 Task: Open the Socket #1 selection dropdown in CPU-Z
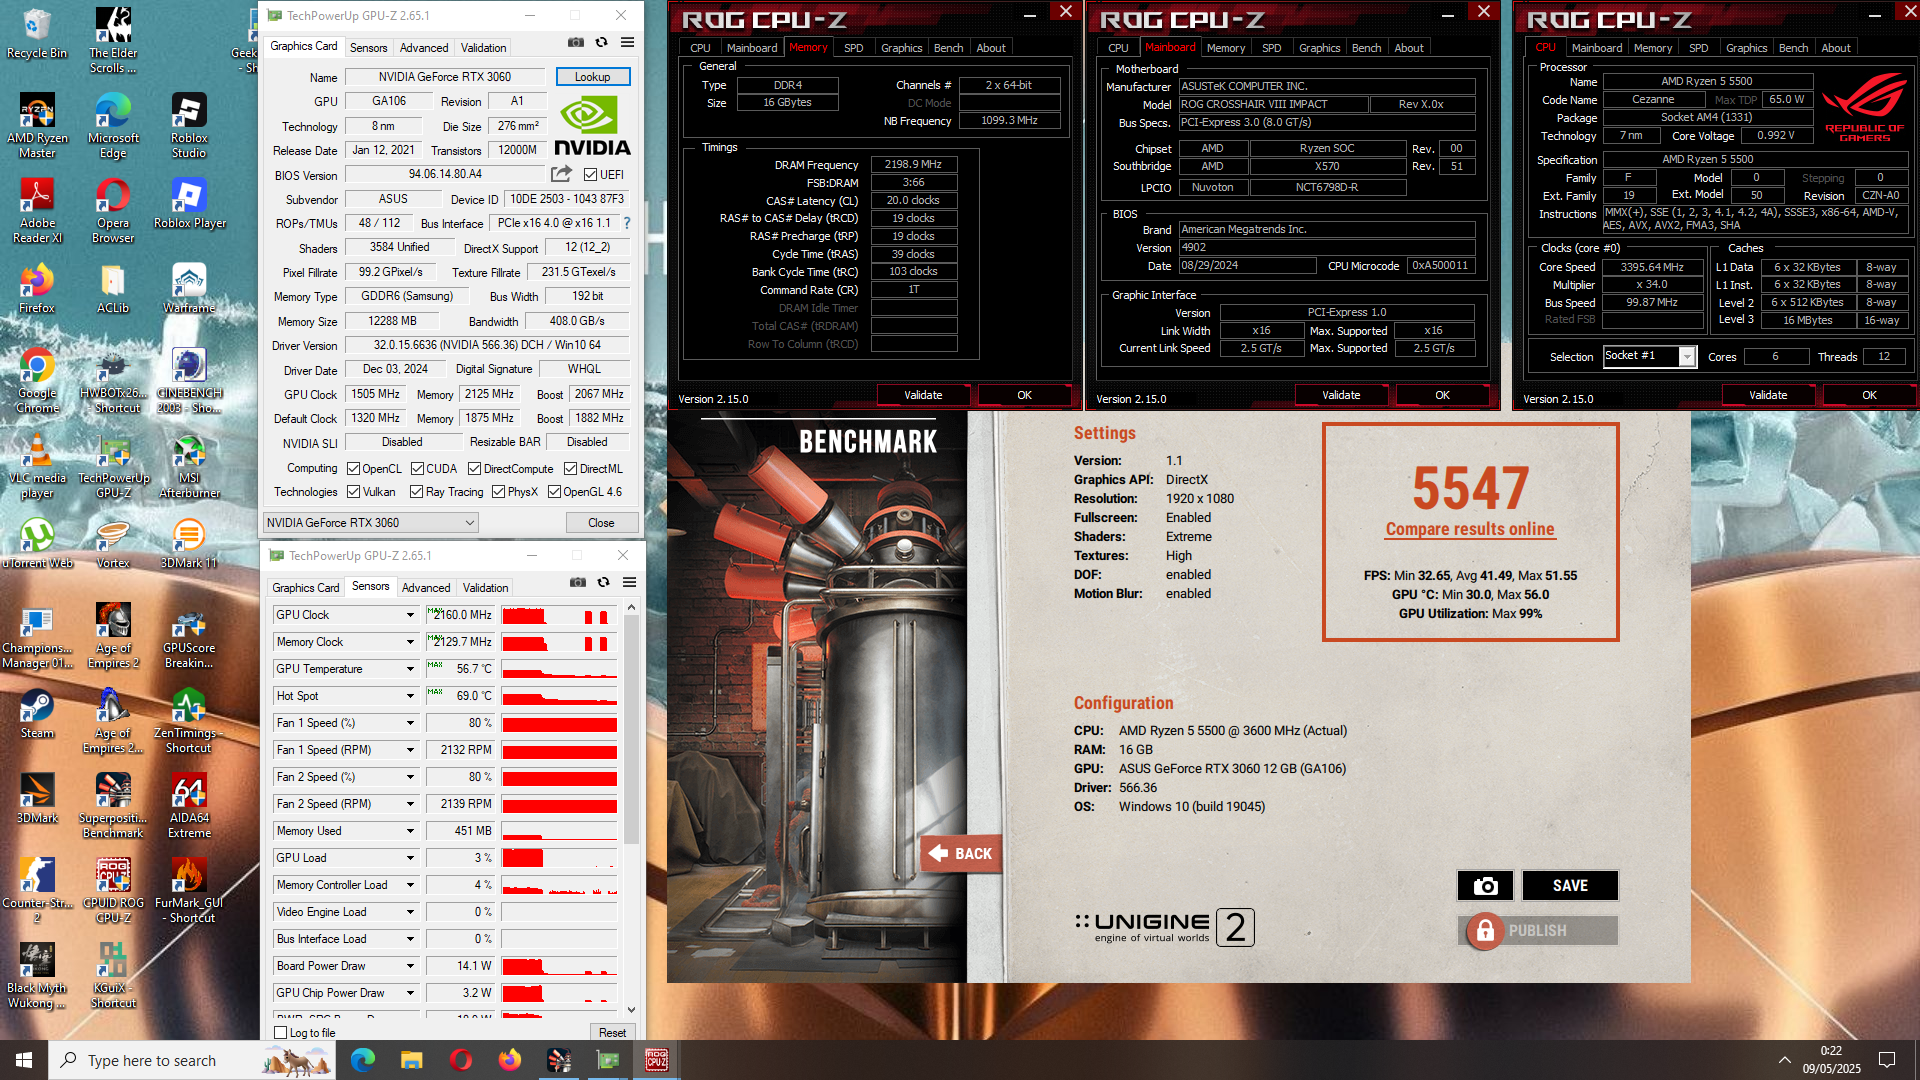pyautogui.click(x=1687, y=357)
